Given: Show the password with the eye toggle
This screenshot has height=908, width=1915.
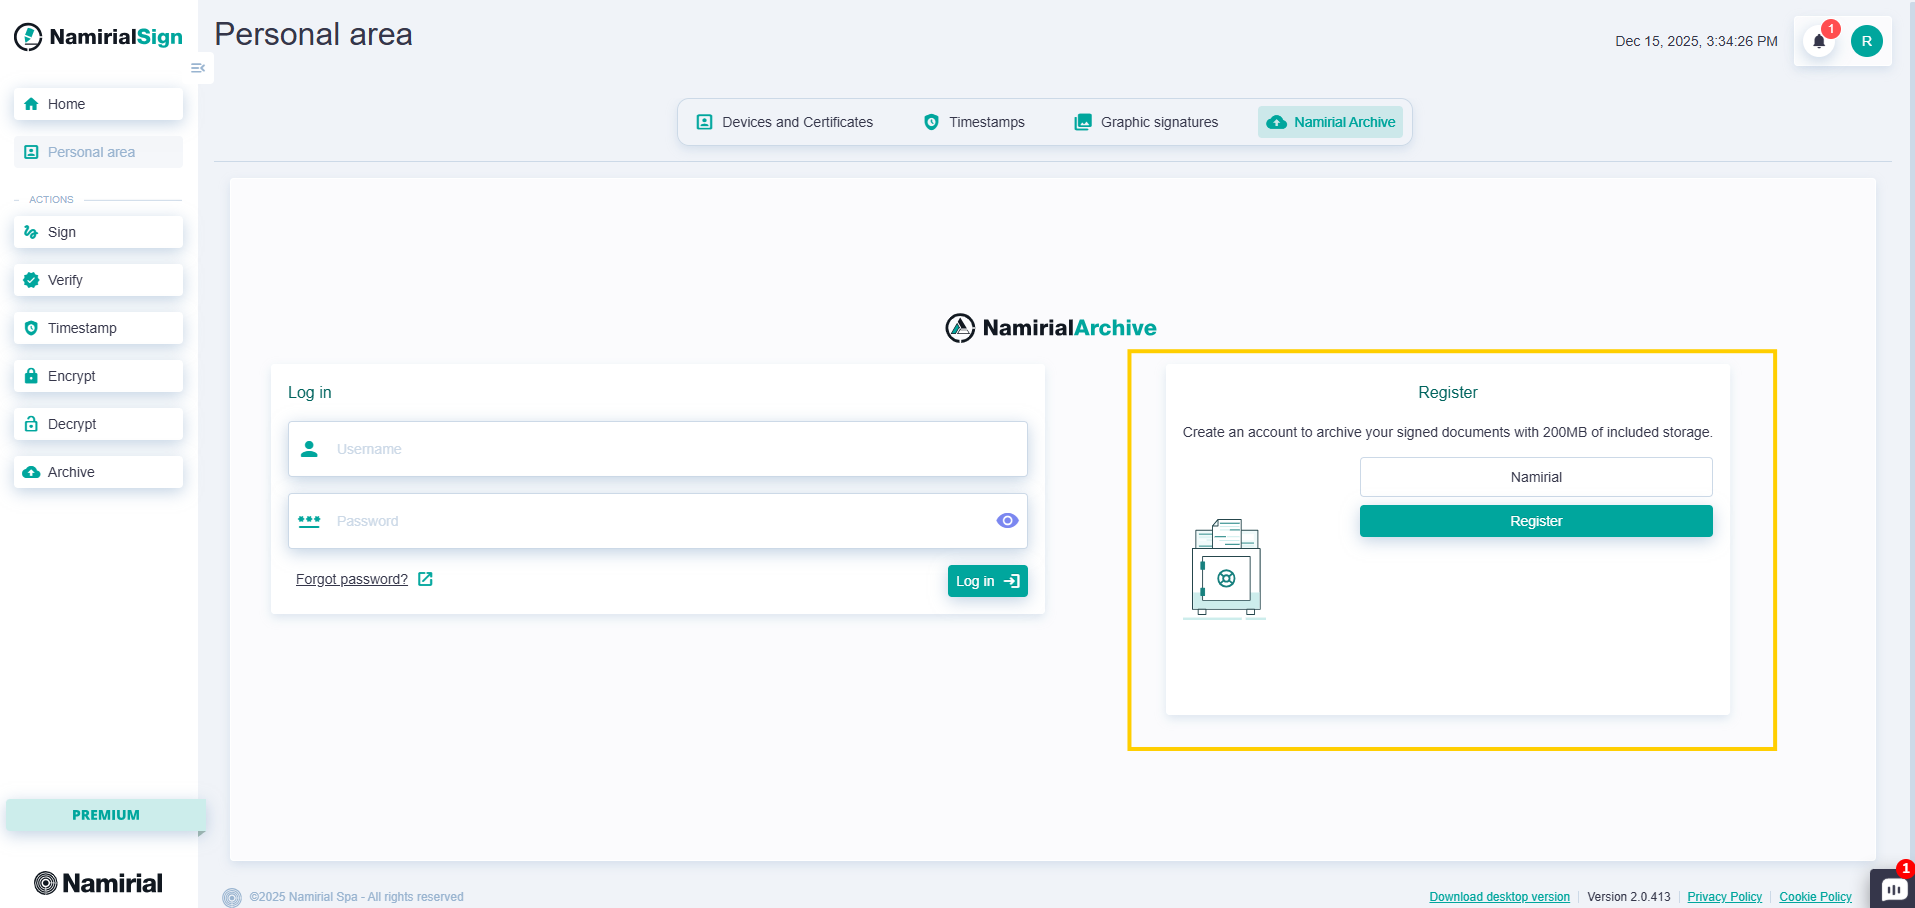Looking at the screenshot, I should click(1006, 520).
